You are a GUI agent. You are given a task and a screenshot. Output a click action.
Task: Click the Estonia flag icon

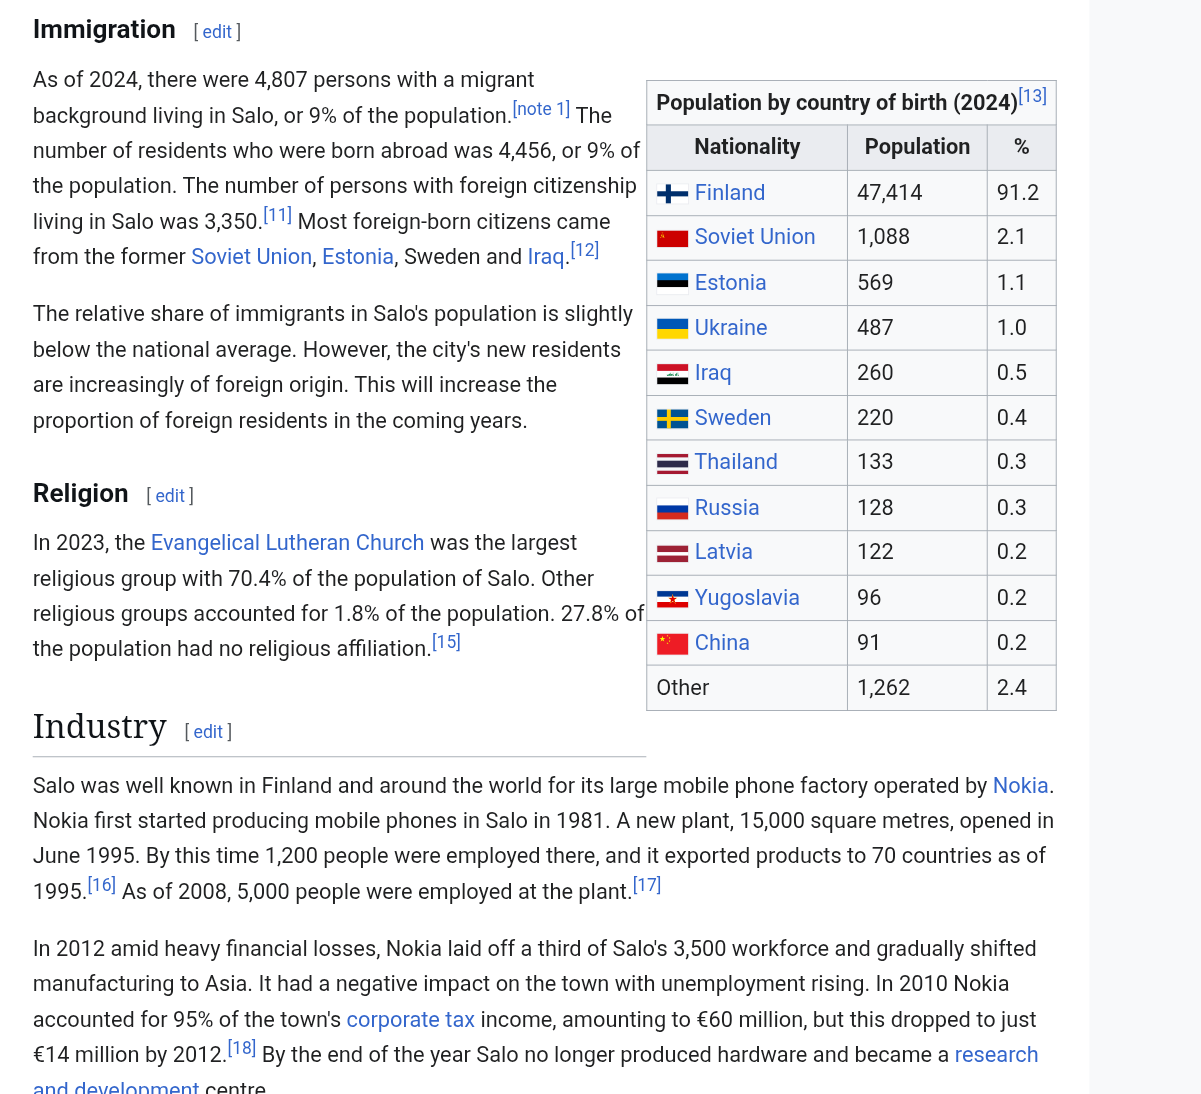[672, 283]
